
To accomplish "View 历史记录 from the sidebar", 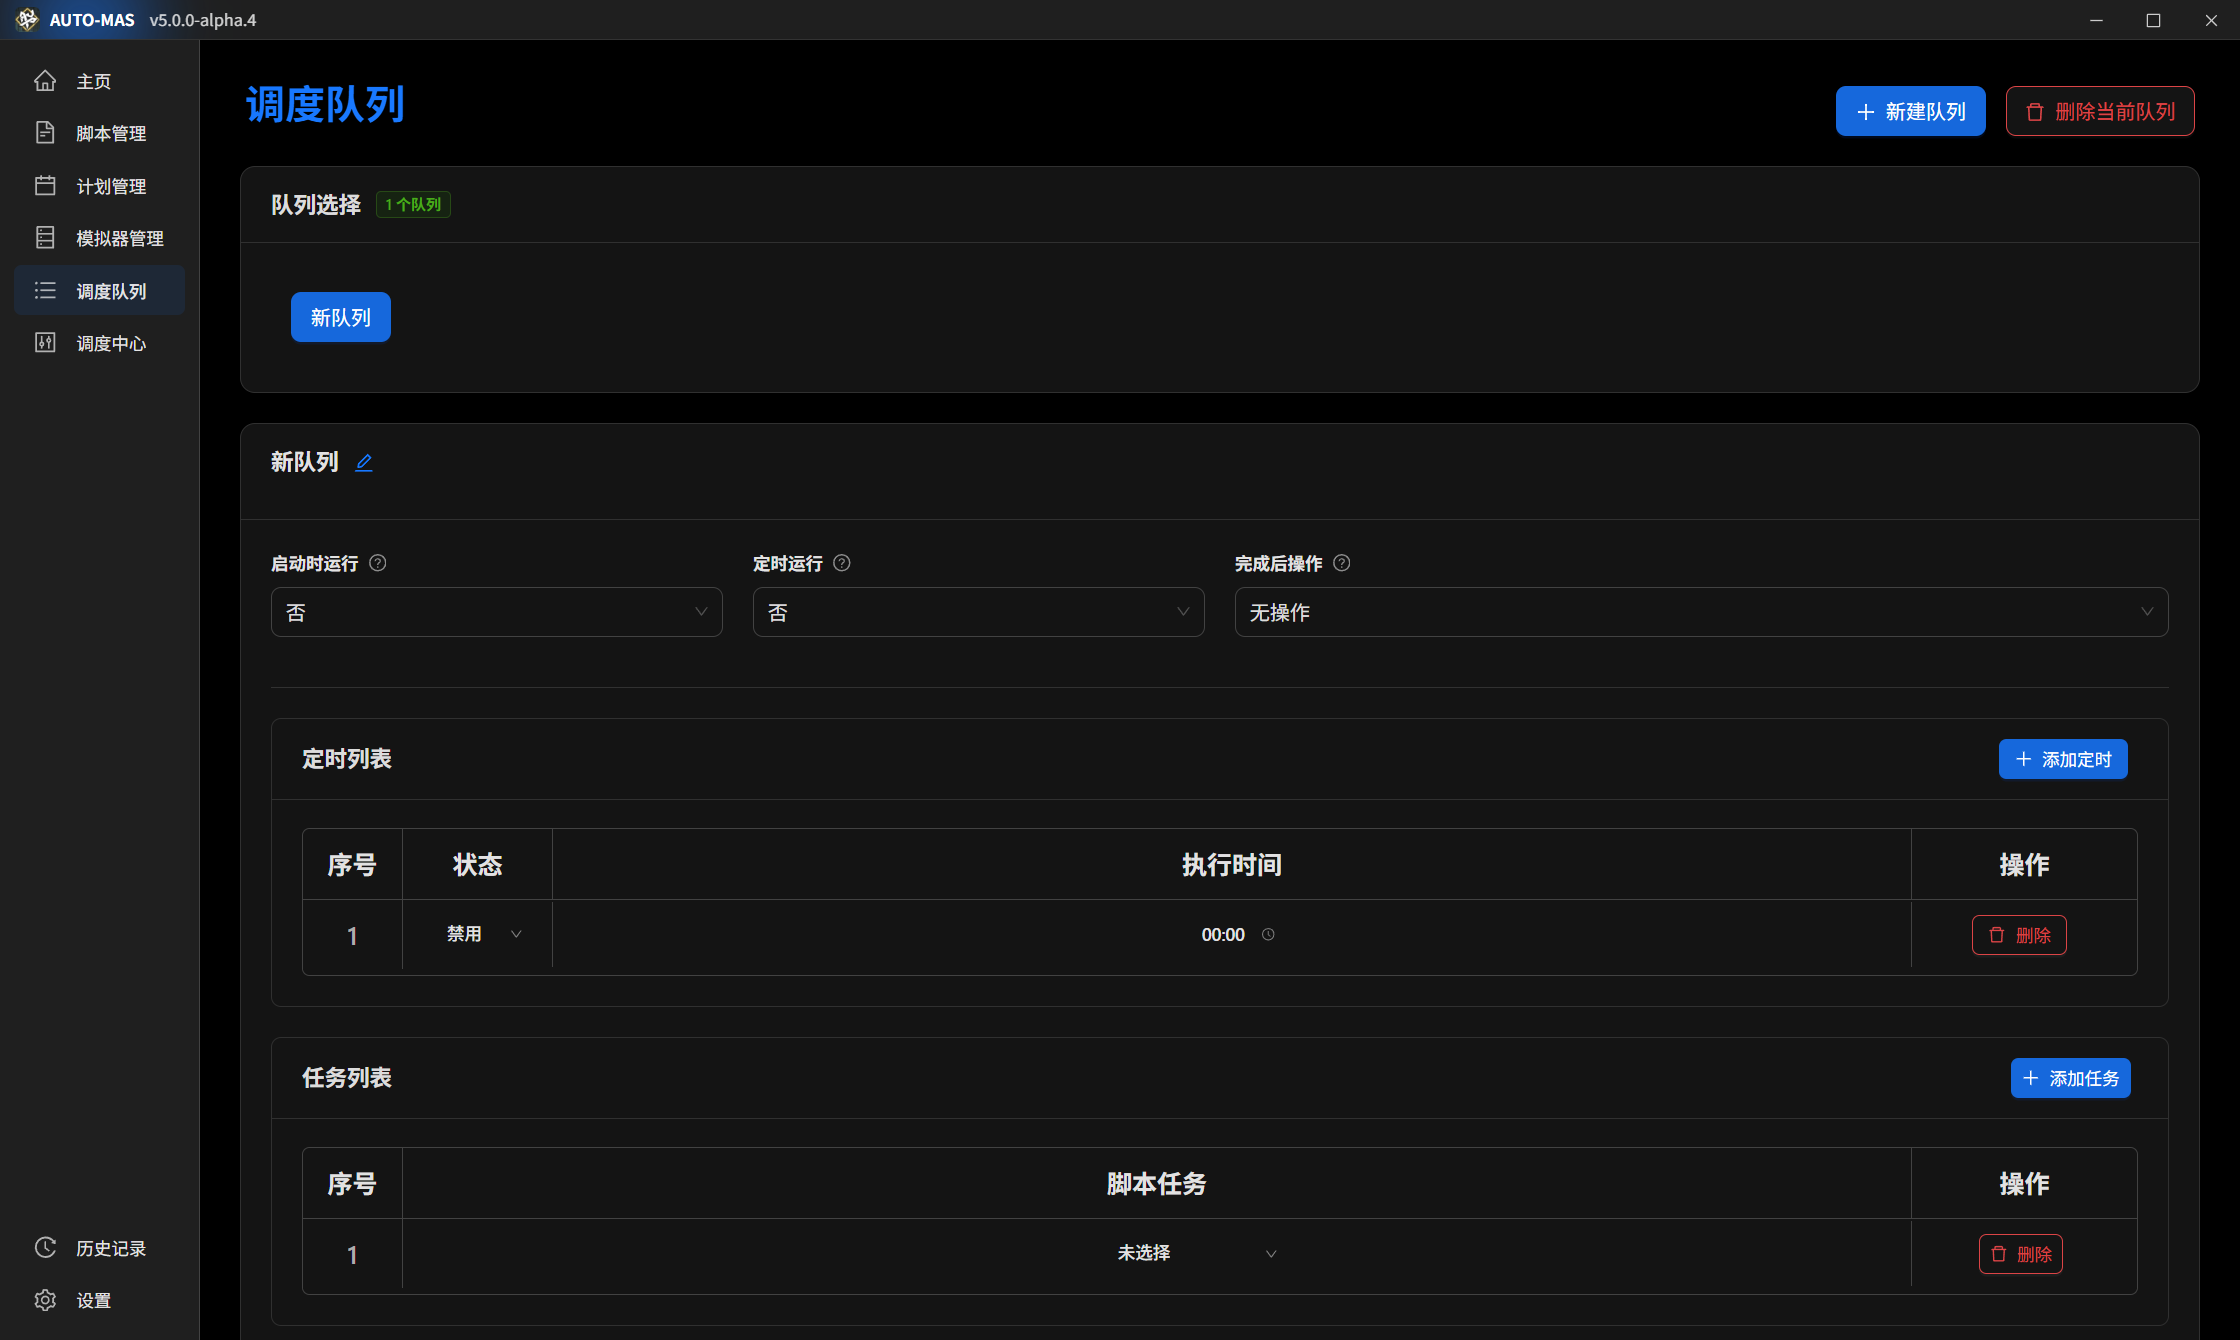I will [110, 1248].
